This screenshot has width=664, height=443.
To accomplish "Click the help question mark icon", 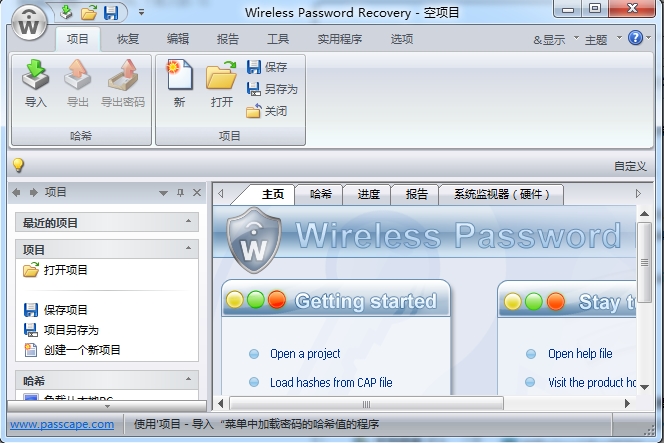I will tap(635, 39).
